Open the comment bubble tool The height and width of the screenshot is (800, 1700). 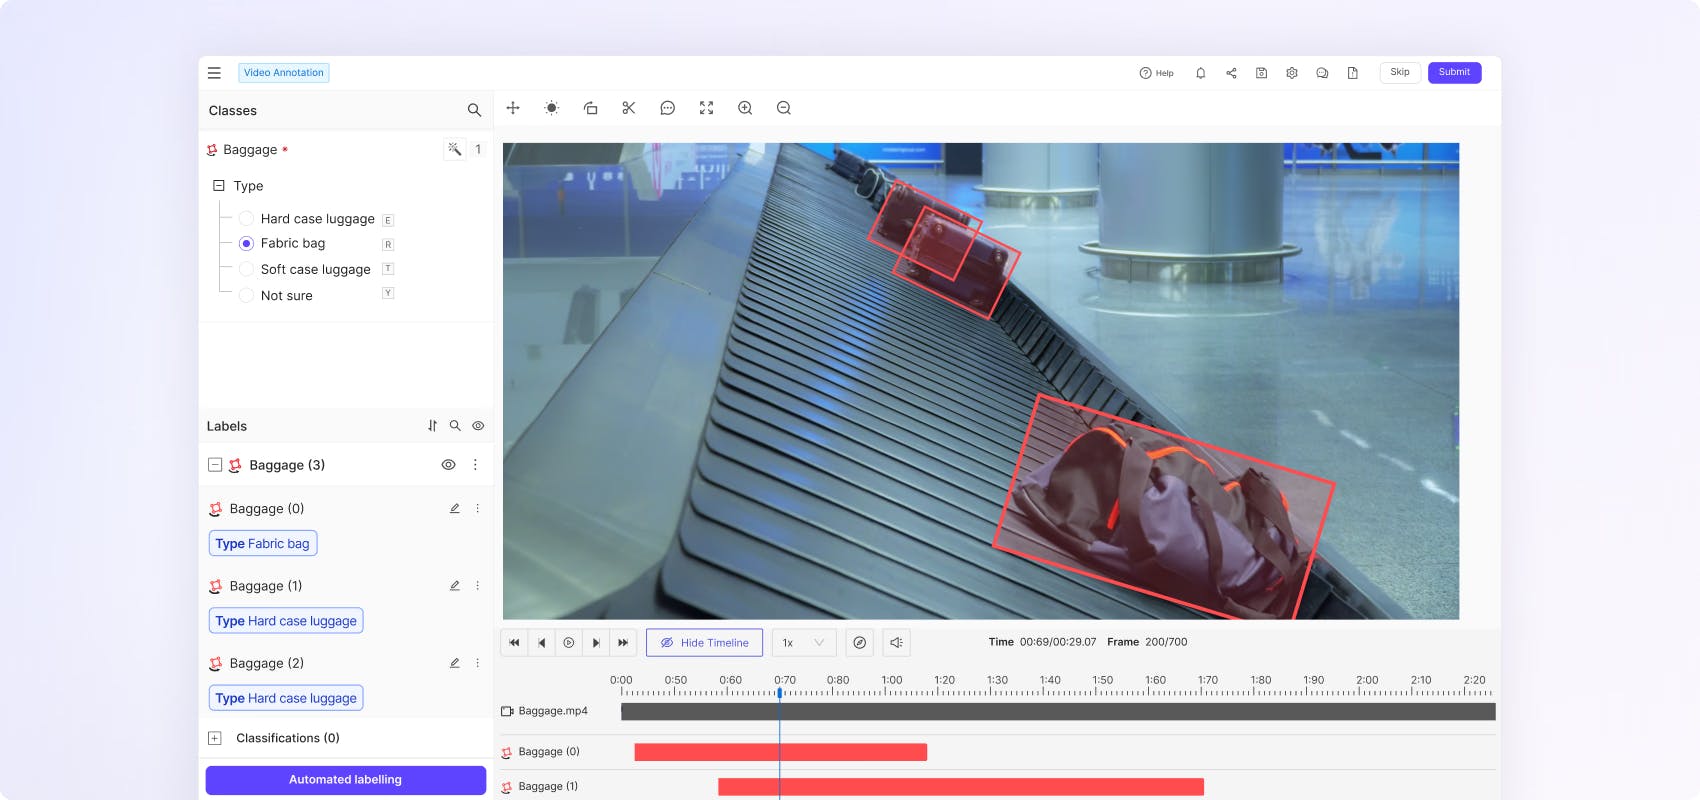(667, 108)
